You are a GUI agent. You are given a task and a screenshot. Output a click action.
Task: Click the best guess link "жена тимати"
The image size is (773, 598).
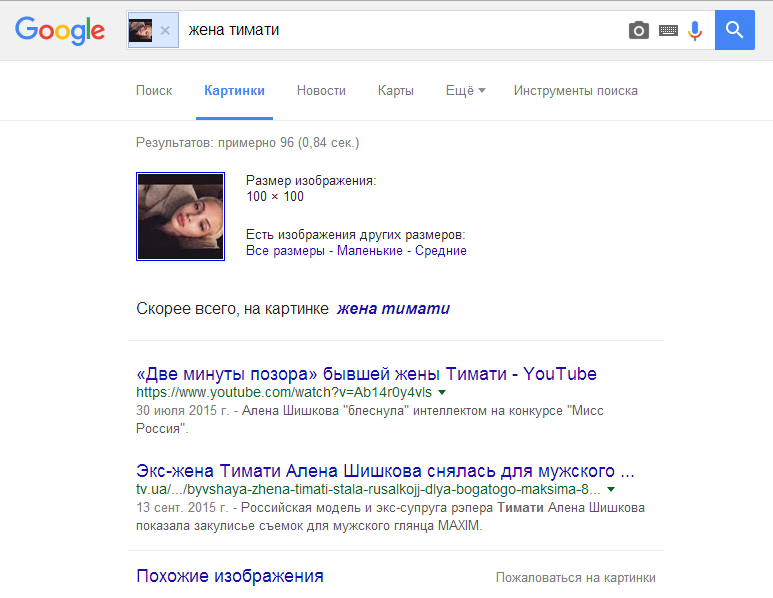(x=393, y=309)
